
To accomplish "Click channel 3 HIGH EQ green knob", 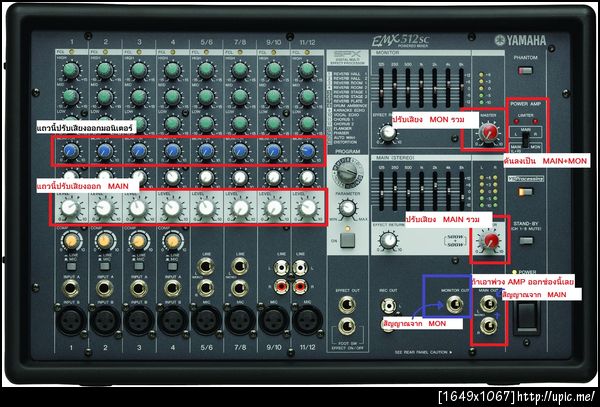I will pos(139,71).
